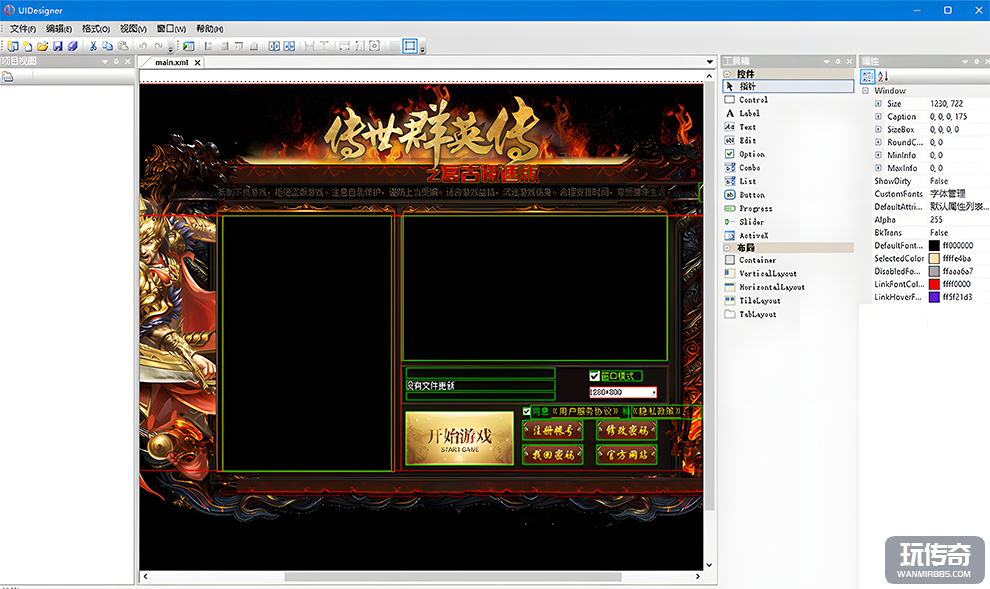990x589 pixels.
Task: Click the 注册帐号 button in canvas
Action: click(x=552, y=431)
